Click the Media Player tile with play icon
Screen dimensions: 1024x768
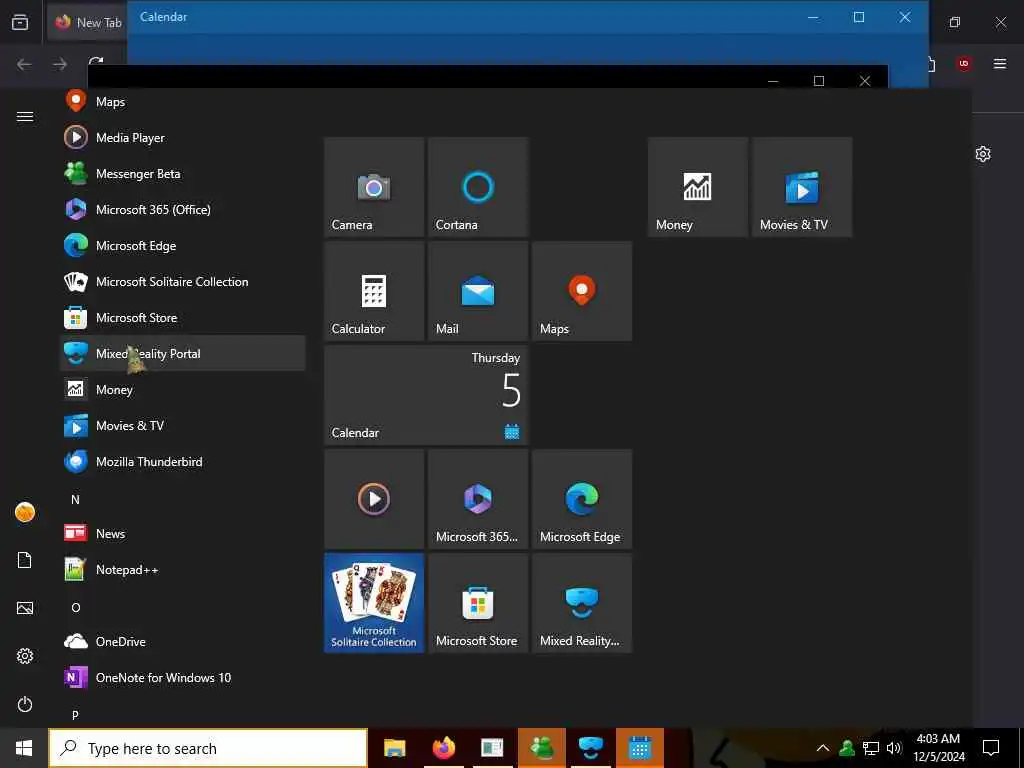[x=374, y=499]
